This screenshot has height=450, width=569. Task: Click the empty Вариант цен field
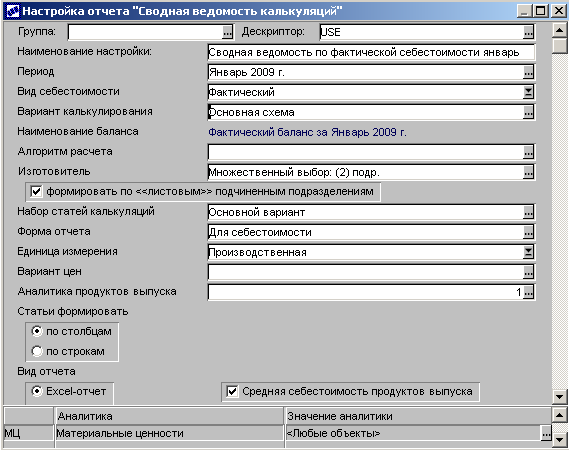click(x=366, y=272)
